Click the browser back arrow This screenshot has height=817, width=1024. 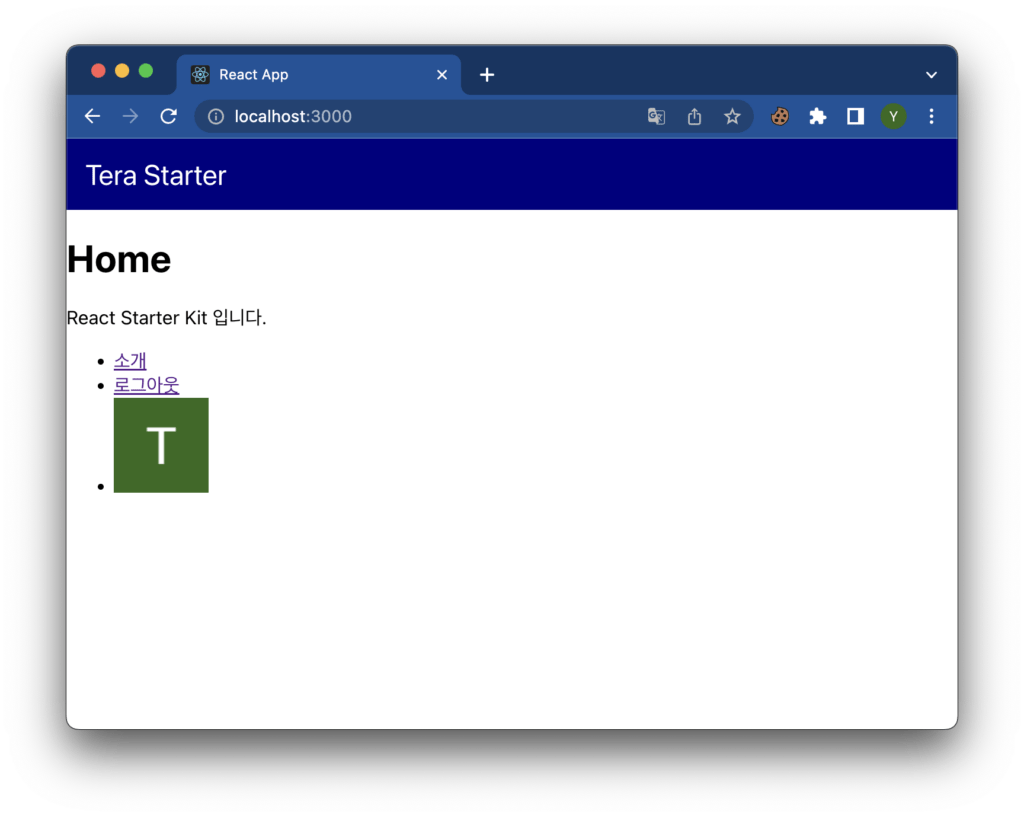pyautogui.click(x=92, y=116)
